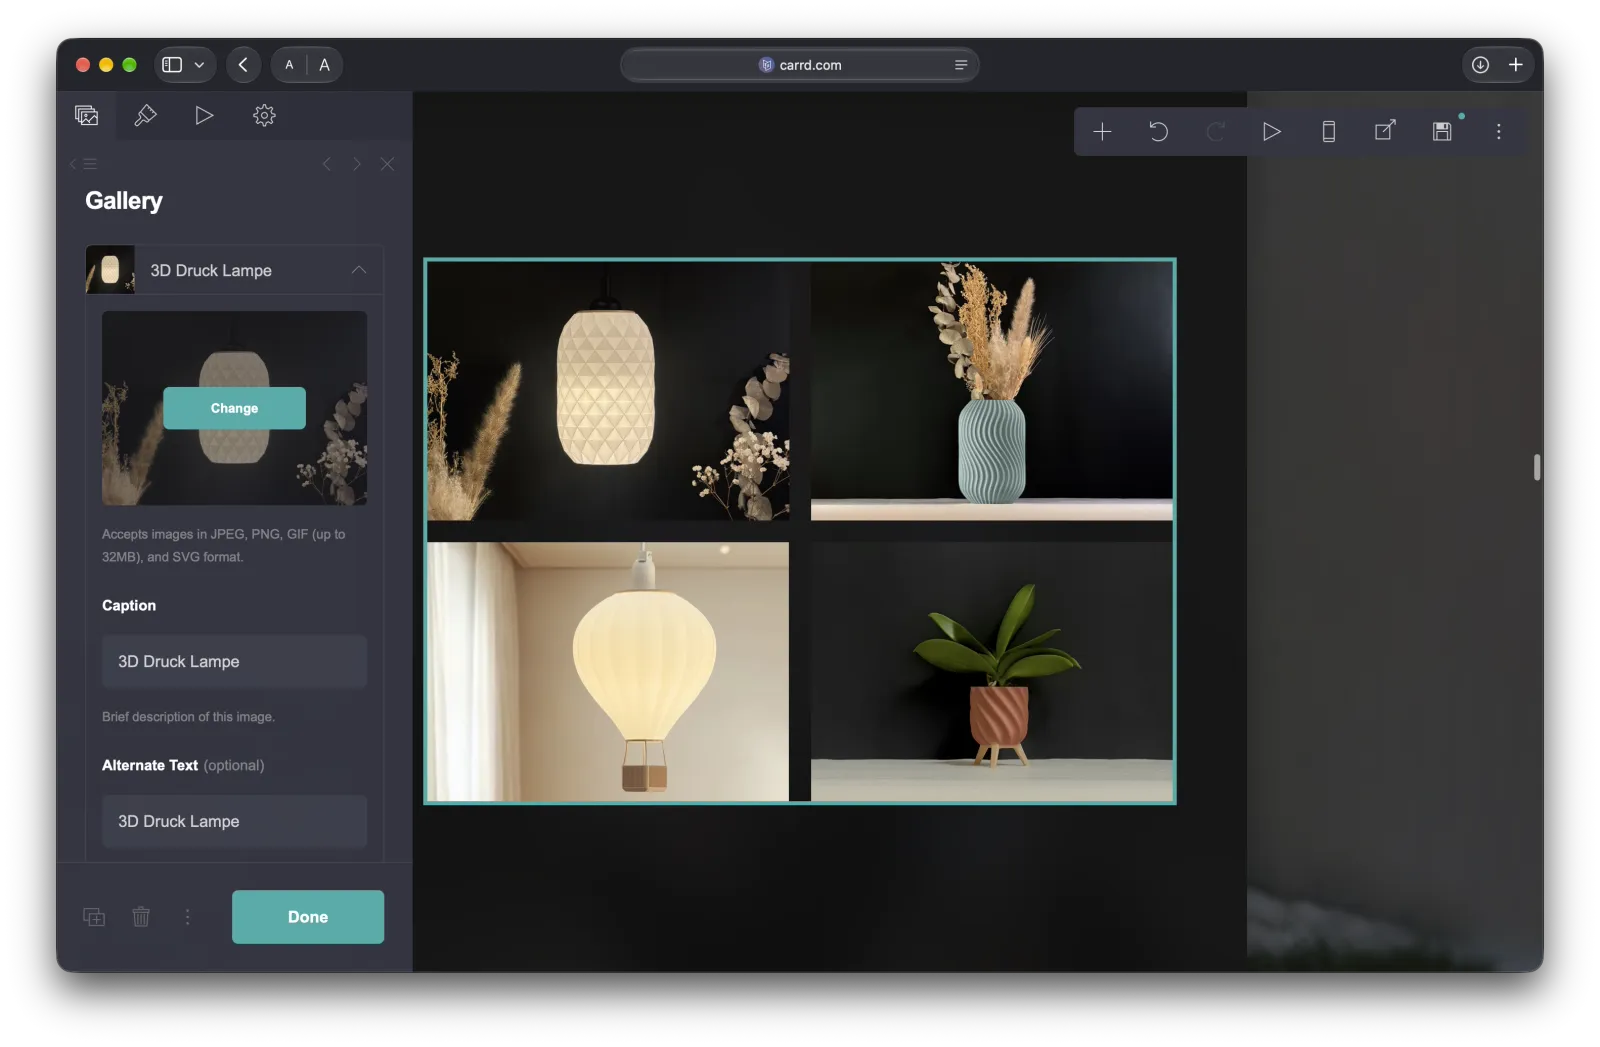Open the animation play tab in panel
Viewport: 1600px width, 1047px height.
tap(204, 115)
